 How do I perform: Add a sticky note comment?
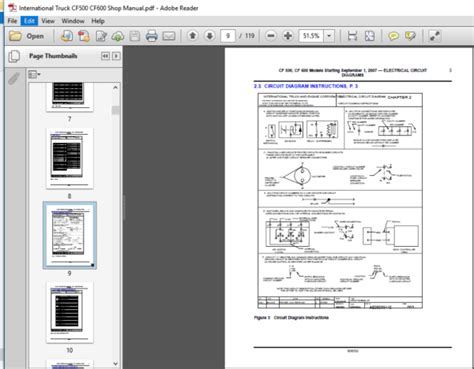pos(393,36)
